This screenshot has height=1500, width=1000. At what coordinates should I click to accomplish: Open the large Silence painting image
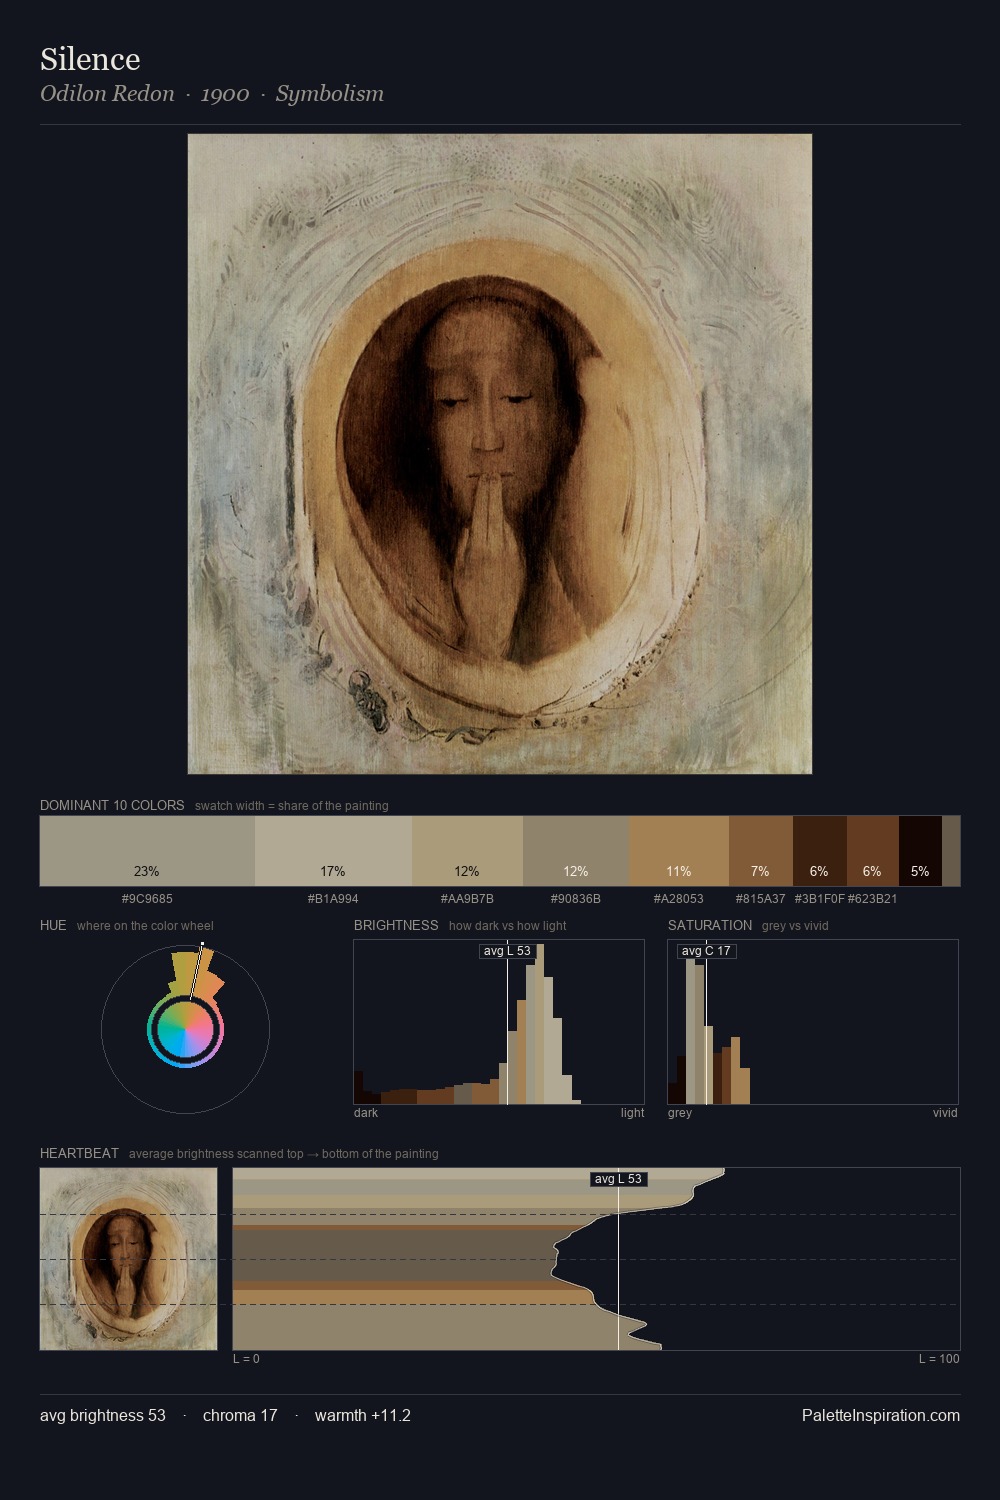(x=500, y=454)
